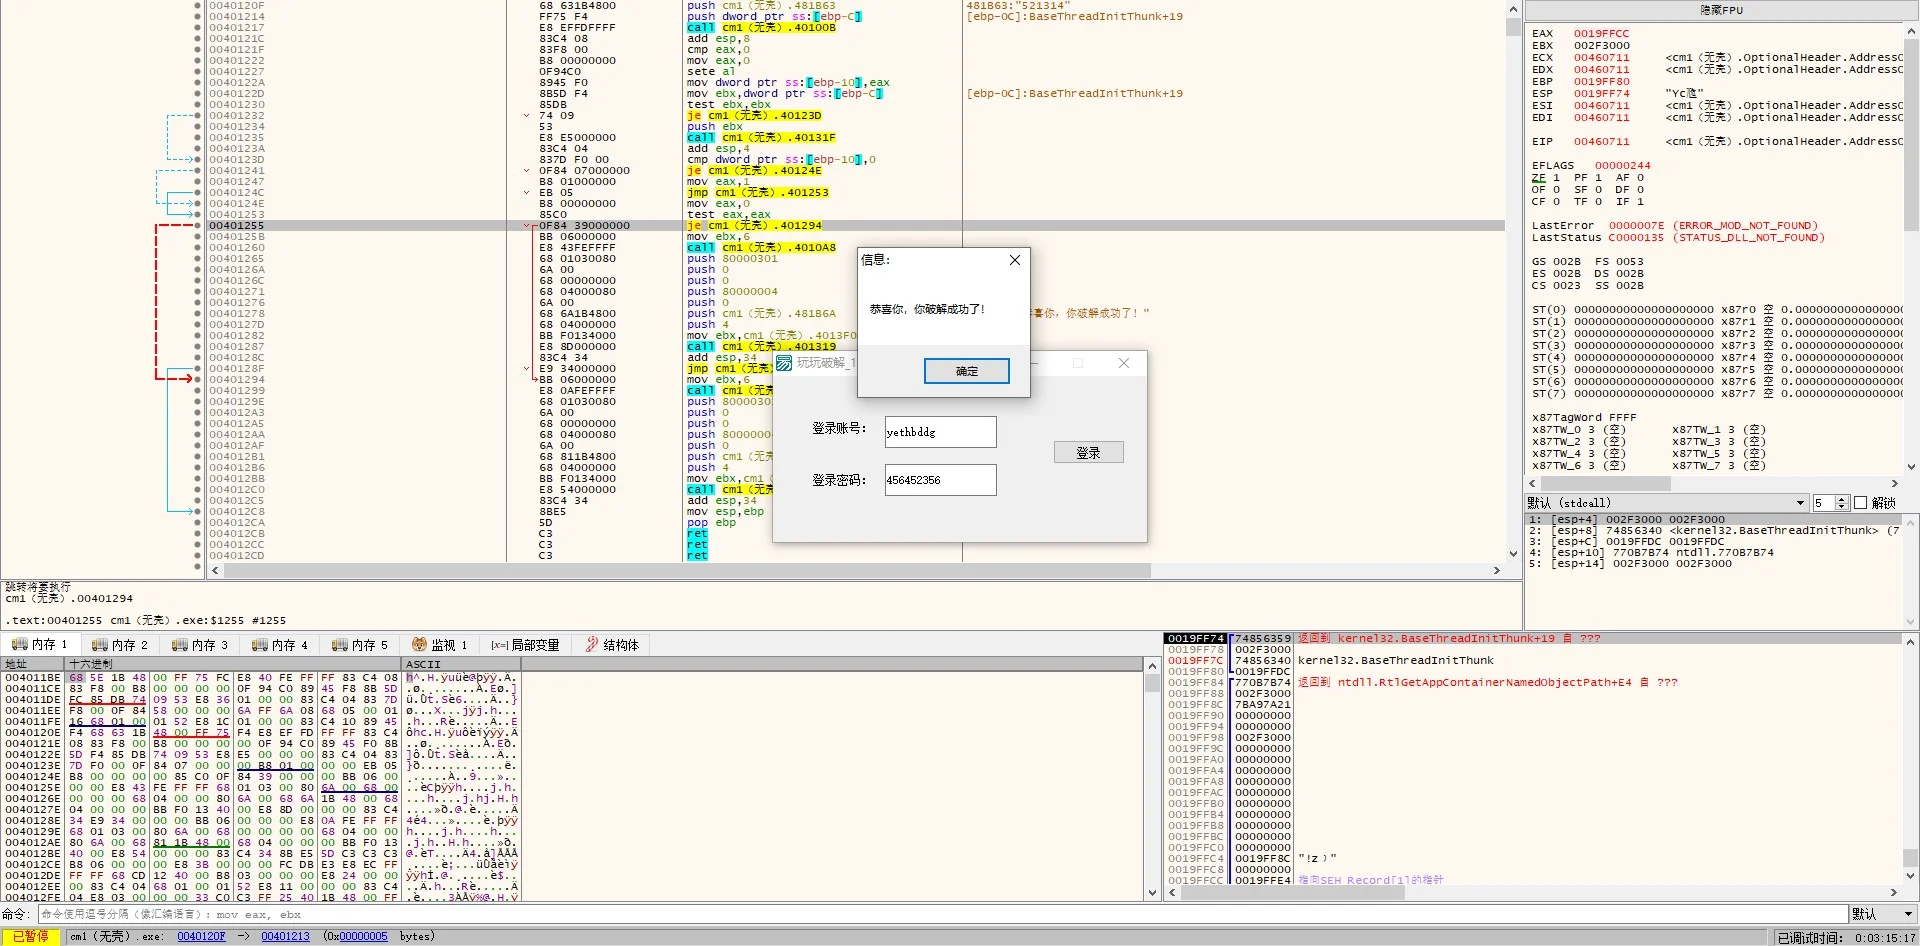Collapse the jump marker at address 00401232
The height and width of the screenshot is (946, 1920).
(x=527, y=116)
